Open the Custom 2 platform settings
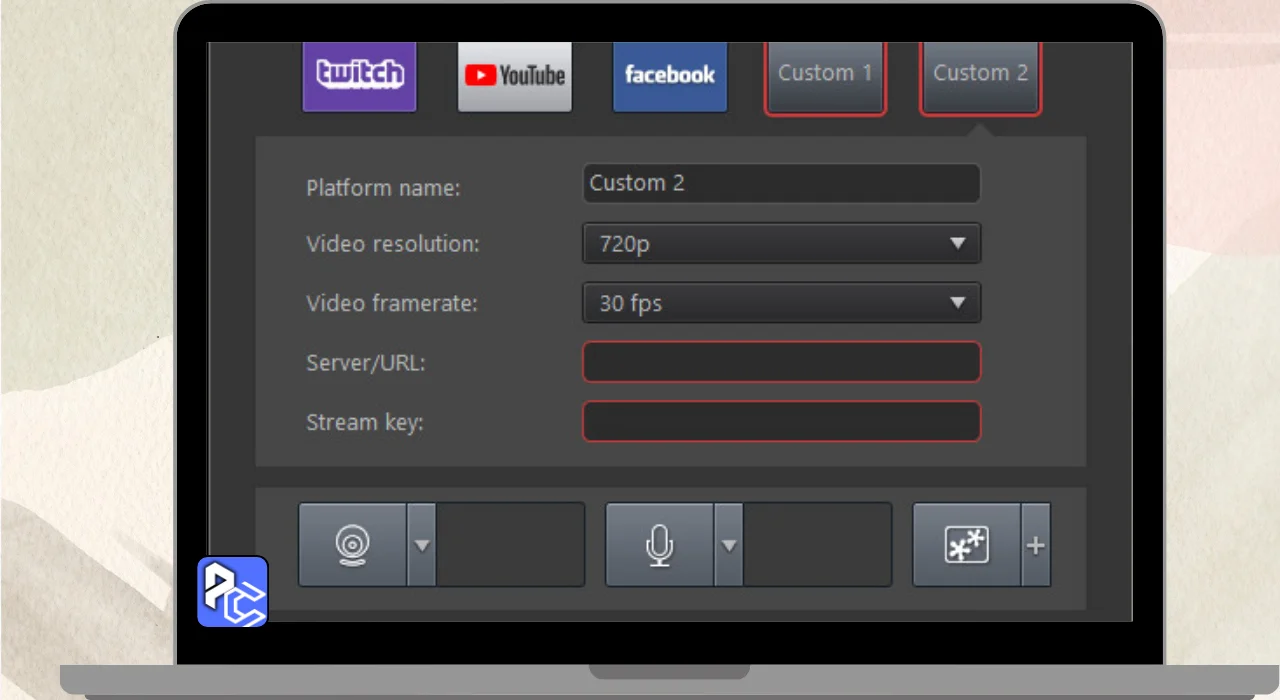Screen dimensions: 1280x700 tap(980, 76)
